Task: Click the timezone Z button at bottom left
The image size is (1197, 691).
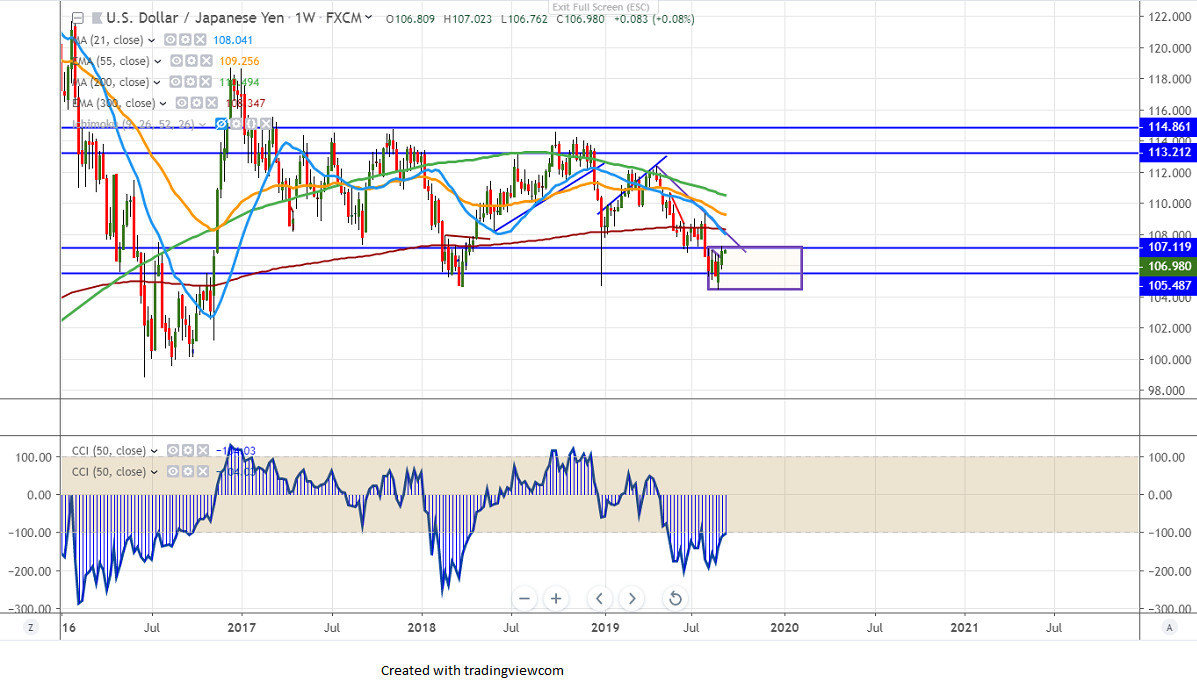Action: (x=31, y=627)
